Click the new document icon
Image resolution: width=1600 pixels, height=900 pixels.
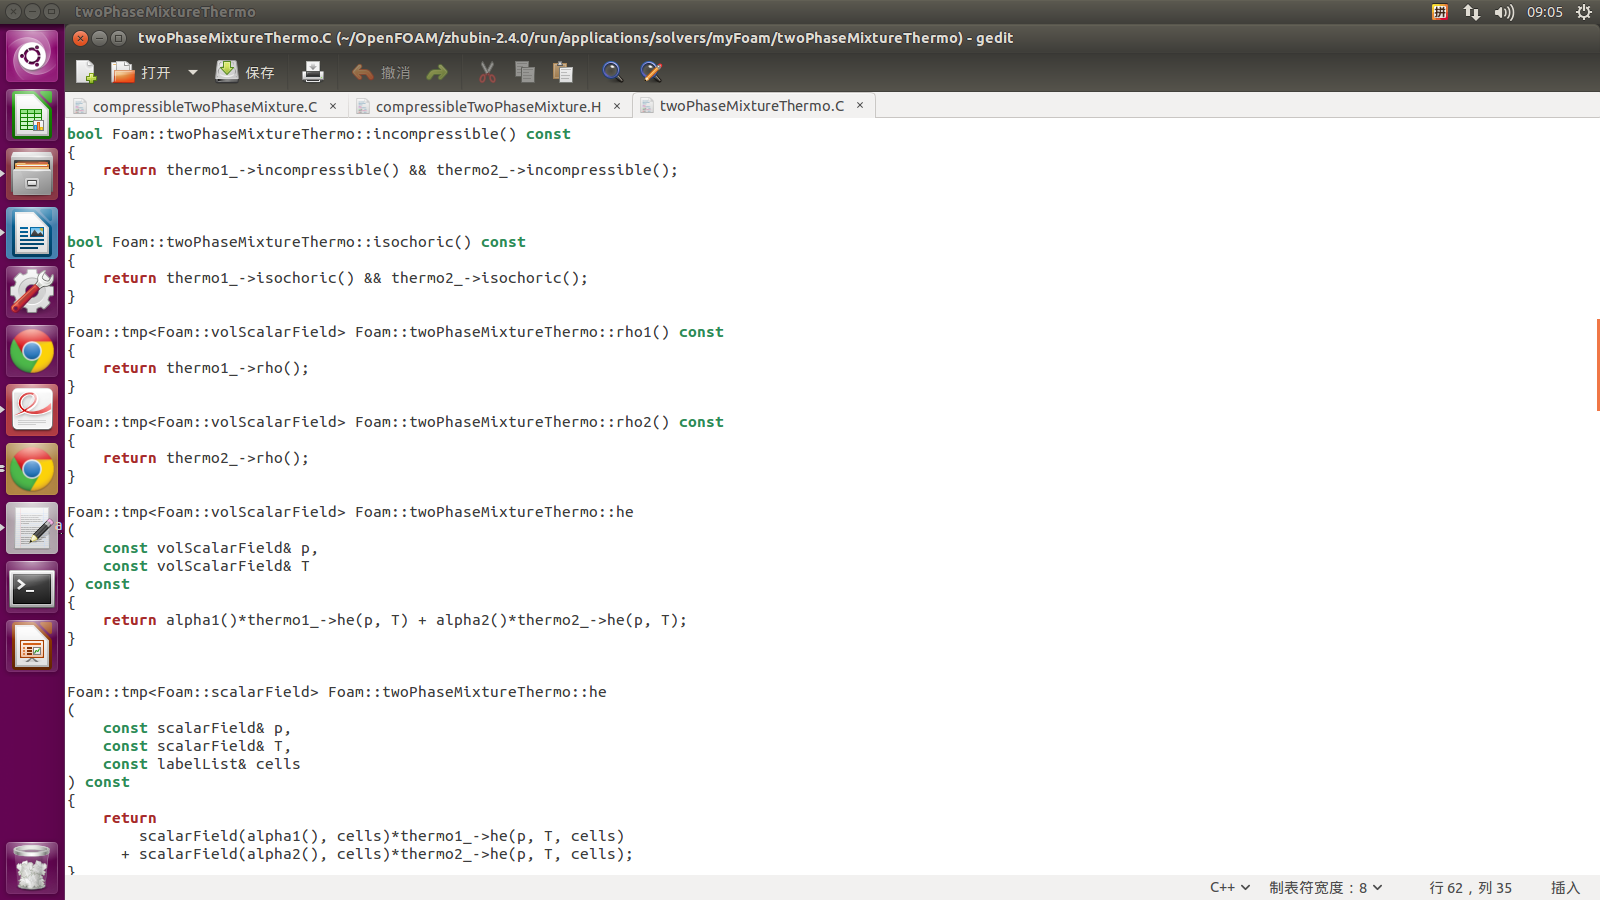coord(86,72)
